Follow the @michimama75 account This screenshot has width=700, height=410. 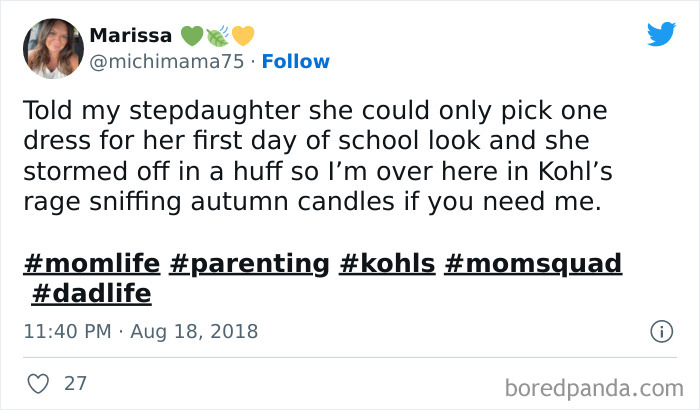(297, 61)
